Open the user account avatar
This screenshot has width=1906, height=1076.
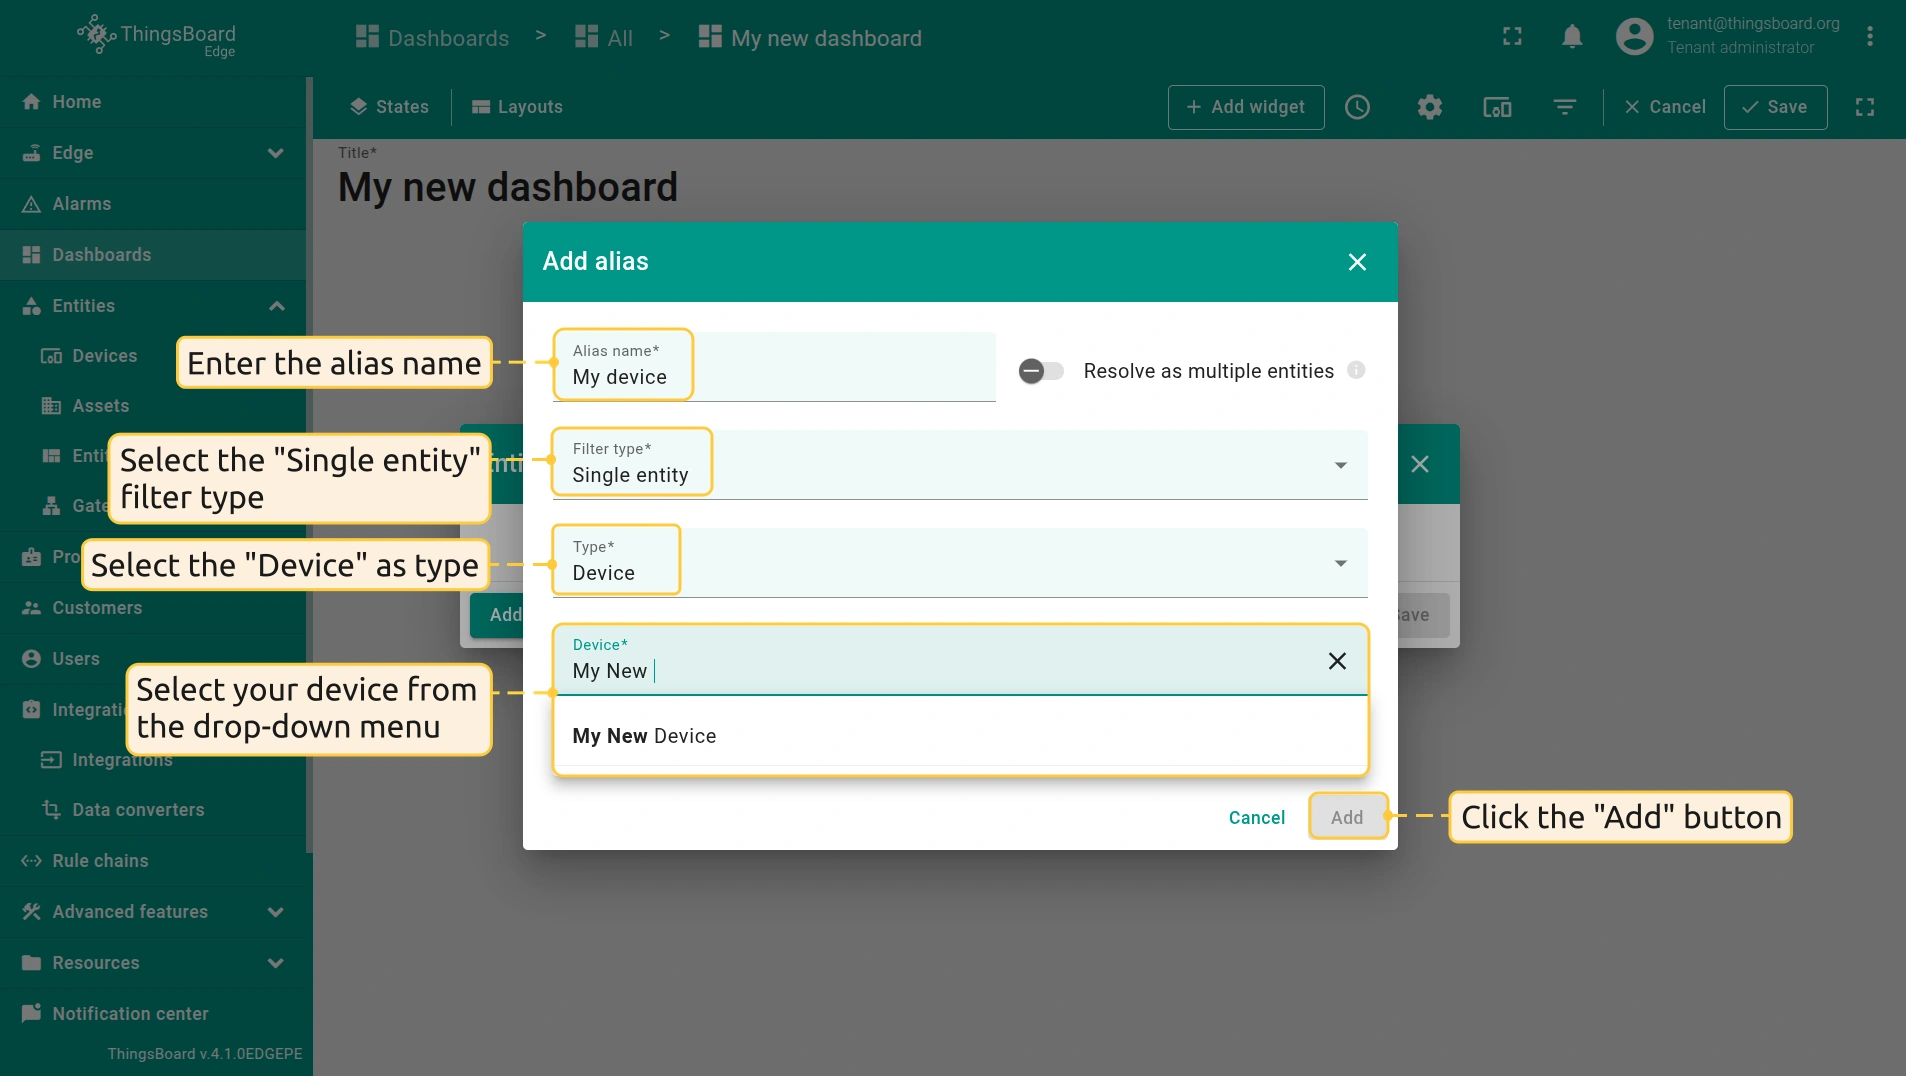[1634, 37]
